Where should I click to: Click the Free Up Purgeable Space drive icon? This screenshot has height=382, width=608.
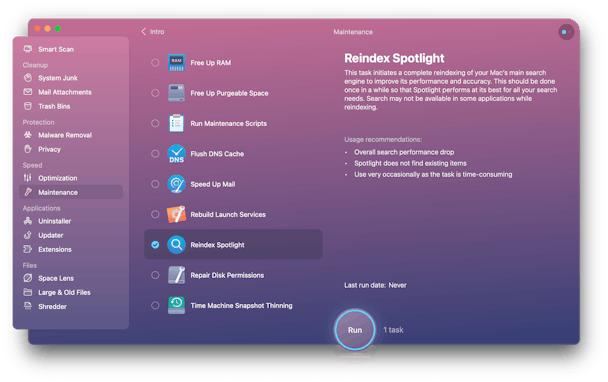point(176,93)
